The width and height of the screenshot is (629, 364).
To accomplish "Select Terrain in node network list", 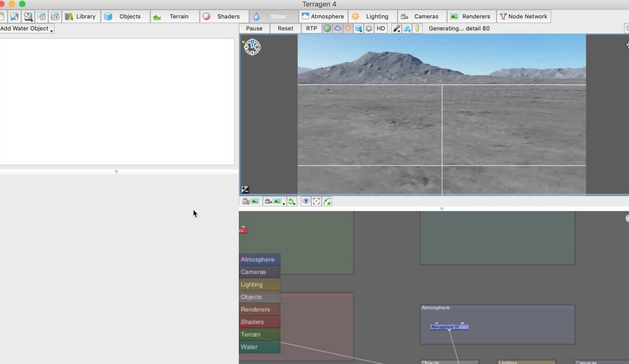I will [x=260, y=334].
